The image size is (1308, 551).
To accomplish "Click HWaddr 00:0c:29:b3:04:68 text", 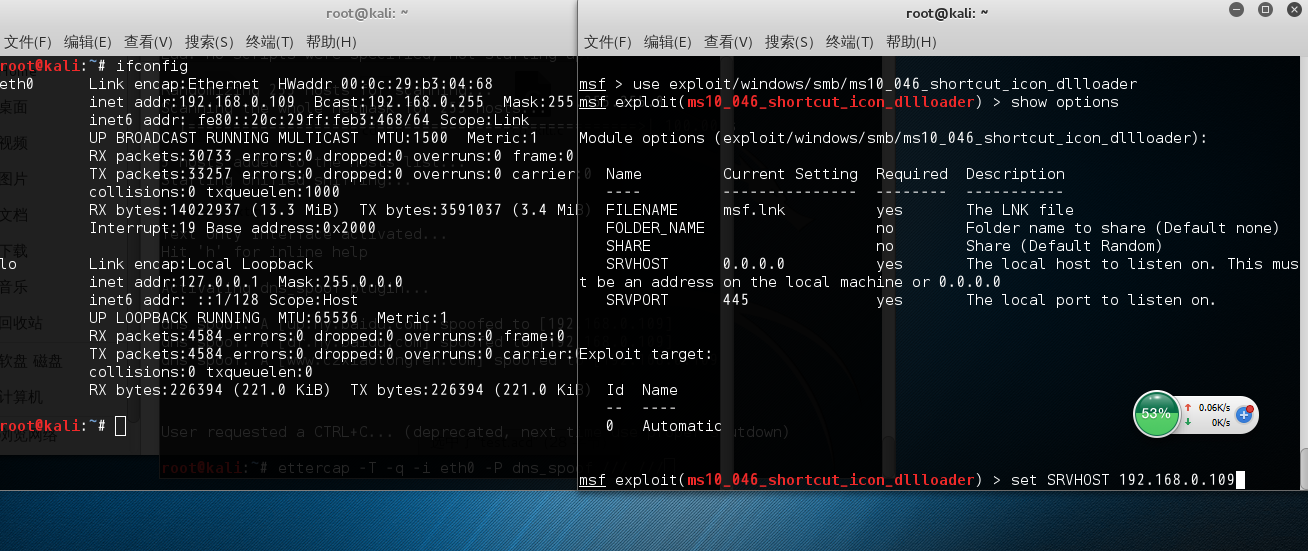I will click(x=386, y=84).
